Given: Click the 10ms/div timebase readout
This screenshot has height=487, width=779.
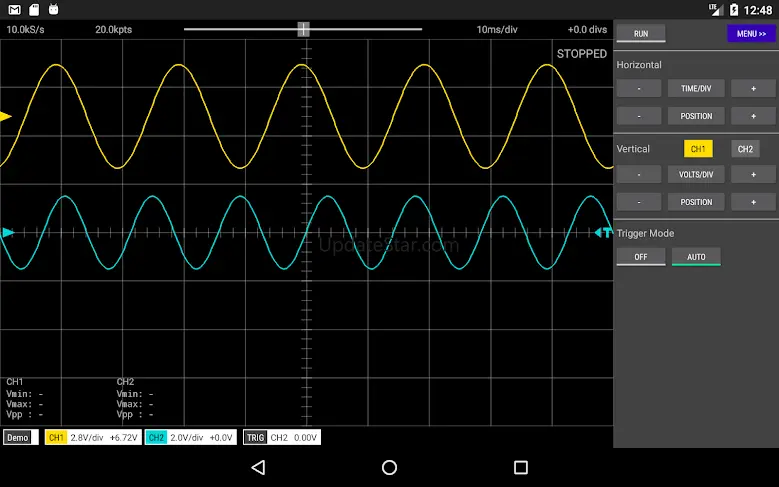Looking at the screenshot, I should pos(497,29).
